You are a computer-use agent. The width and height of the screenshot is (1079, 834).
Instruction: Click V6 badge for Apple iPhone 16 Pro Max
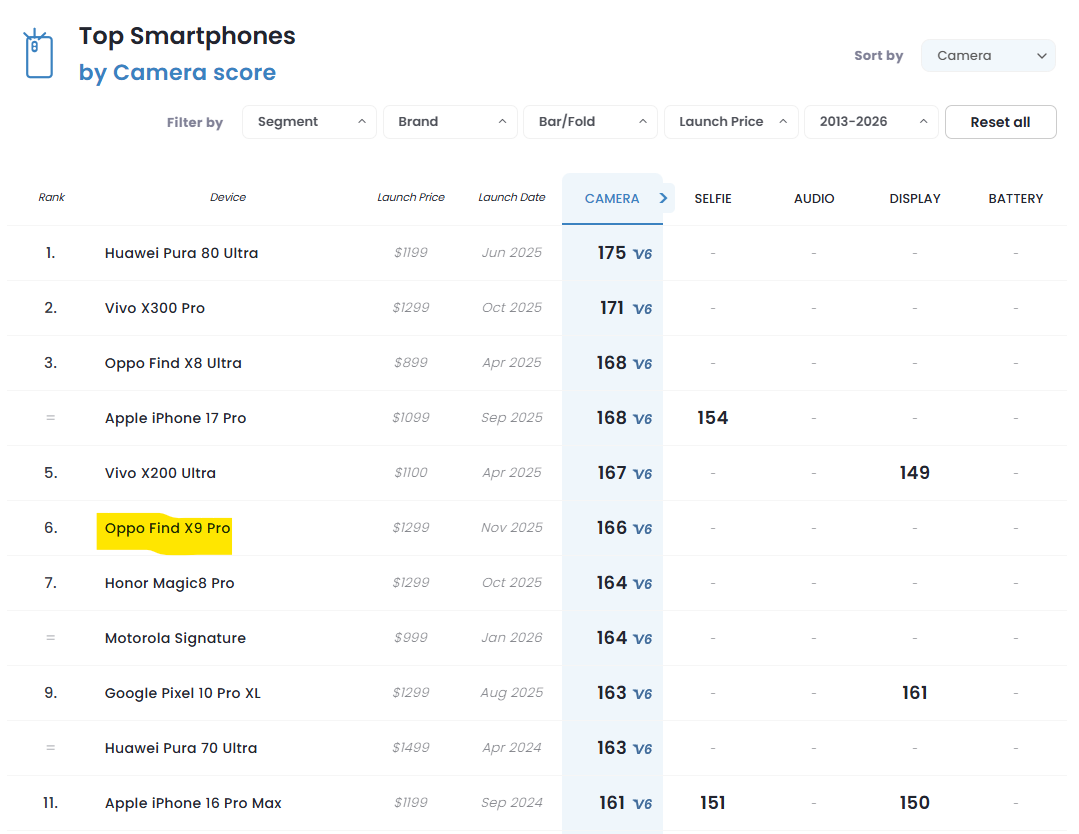point(642,804)
